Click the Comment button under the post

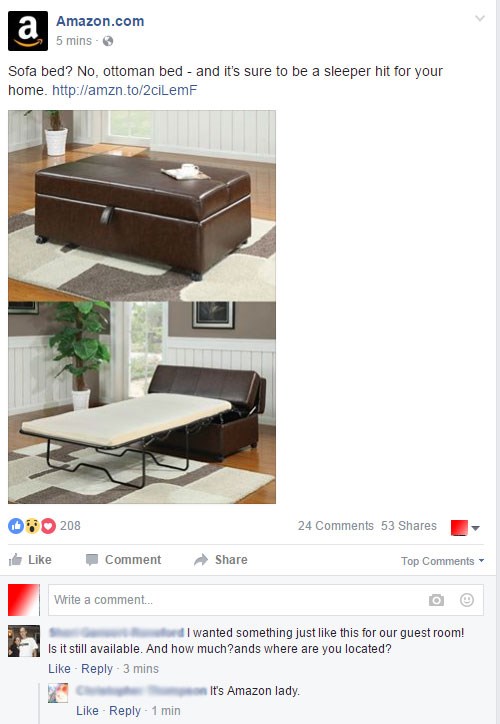123,560
